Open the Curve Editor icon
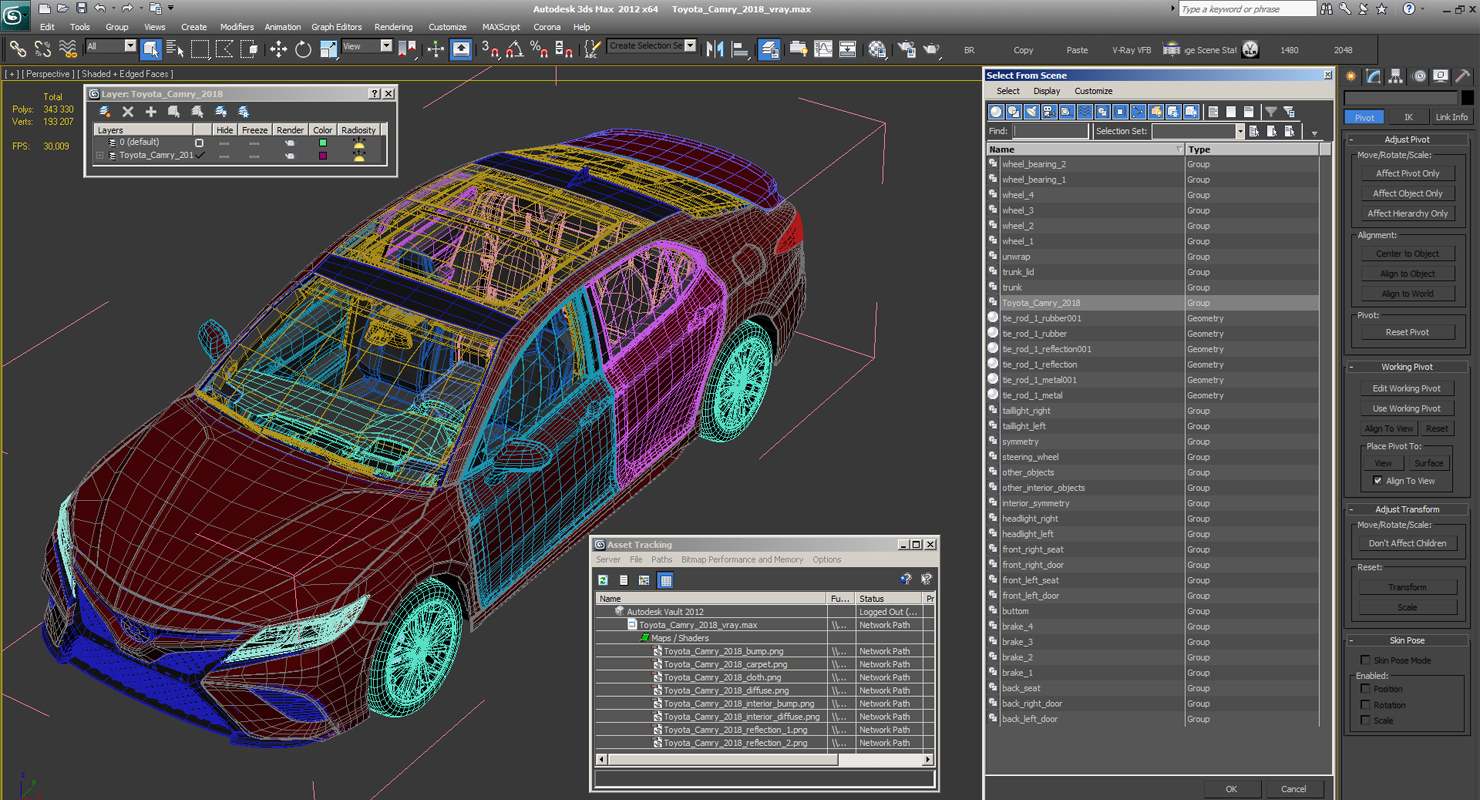 pyautogui.click(x=823, y=49)
